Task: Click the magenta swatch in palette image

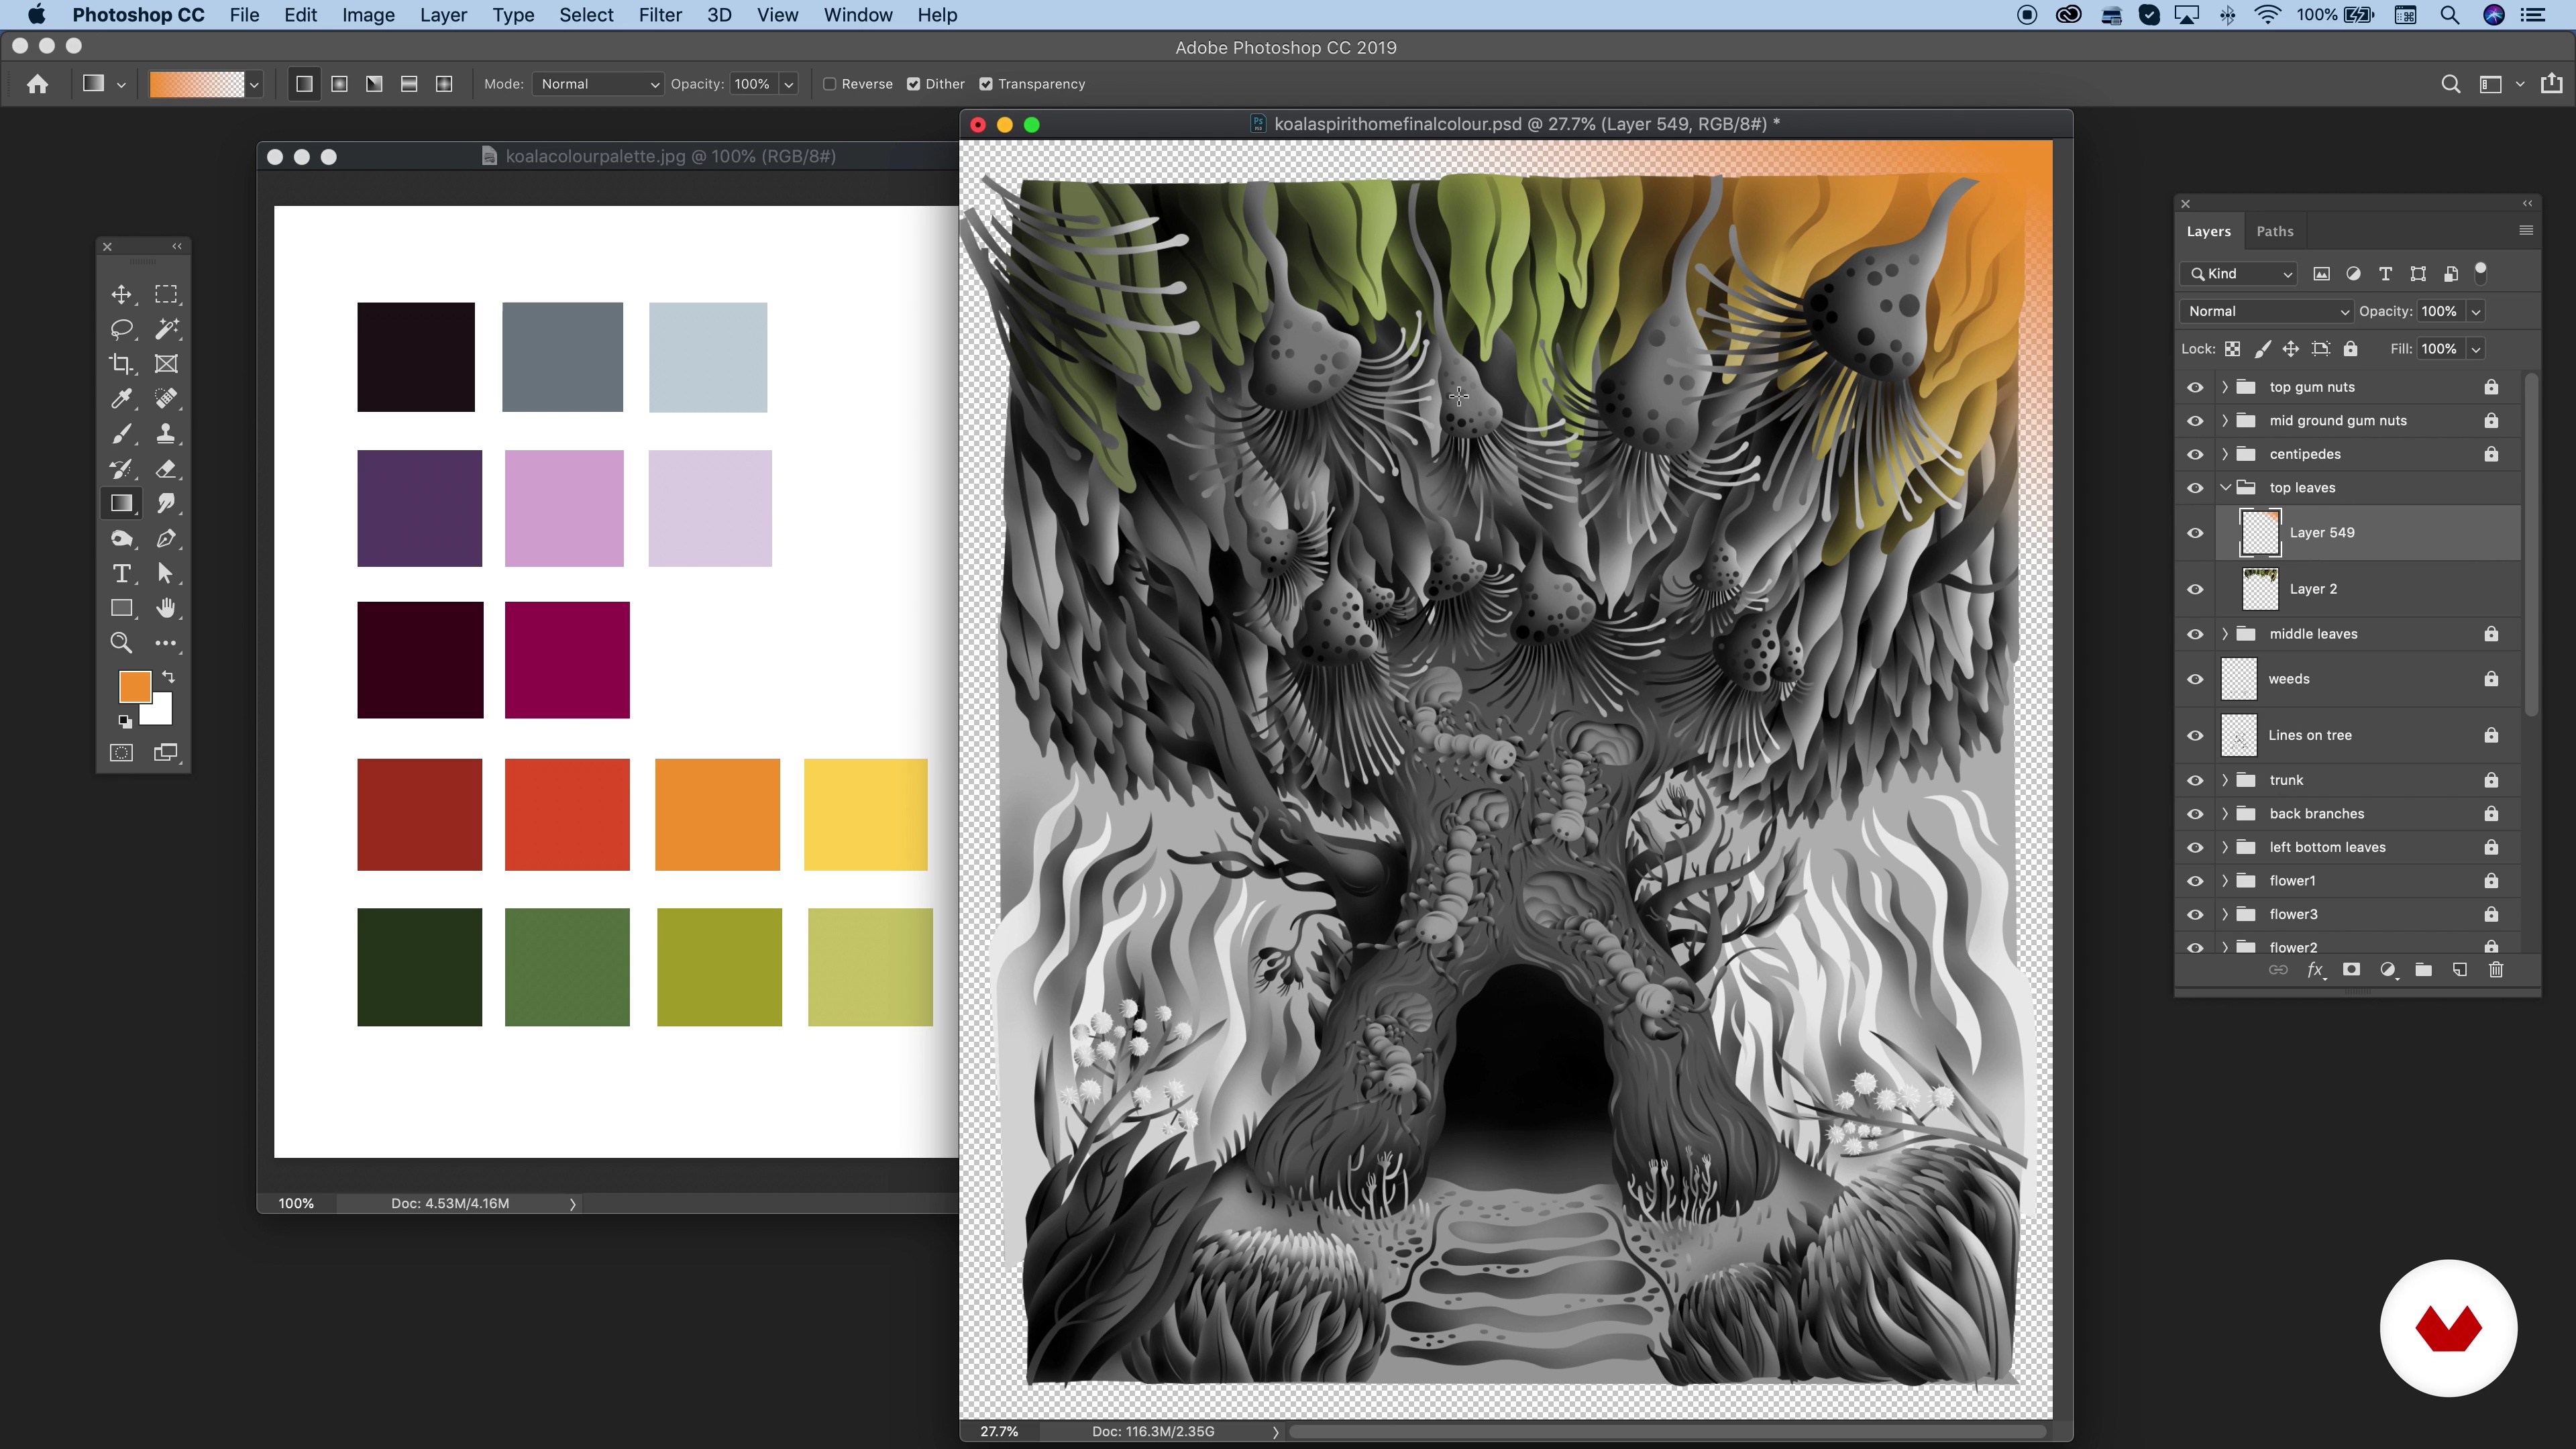Action: (567, 660)
